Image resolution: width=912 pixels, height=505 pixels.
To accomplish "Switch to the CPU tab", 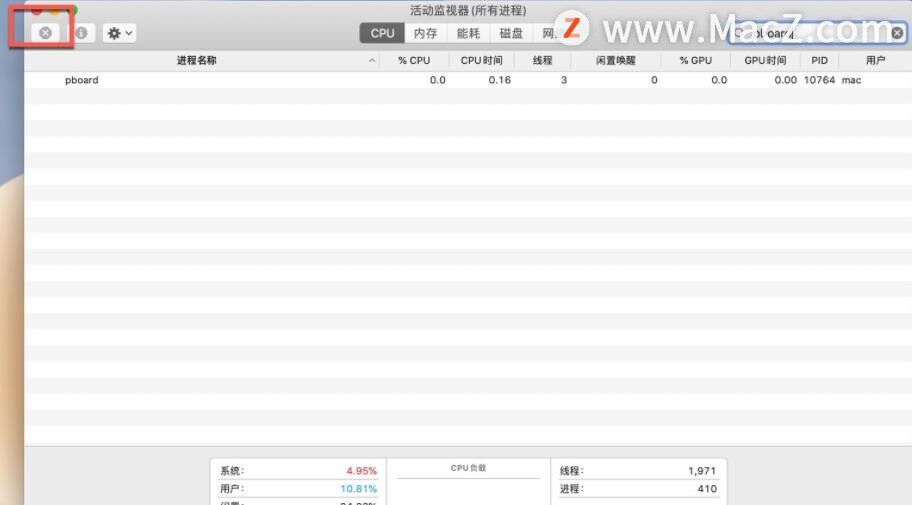I will point(382,33).
